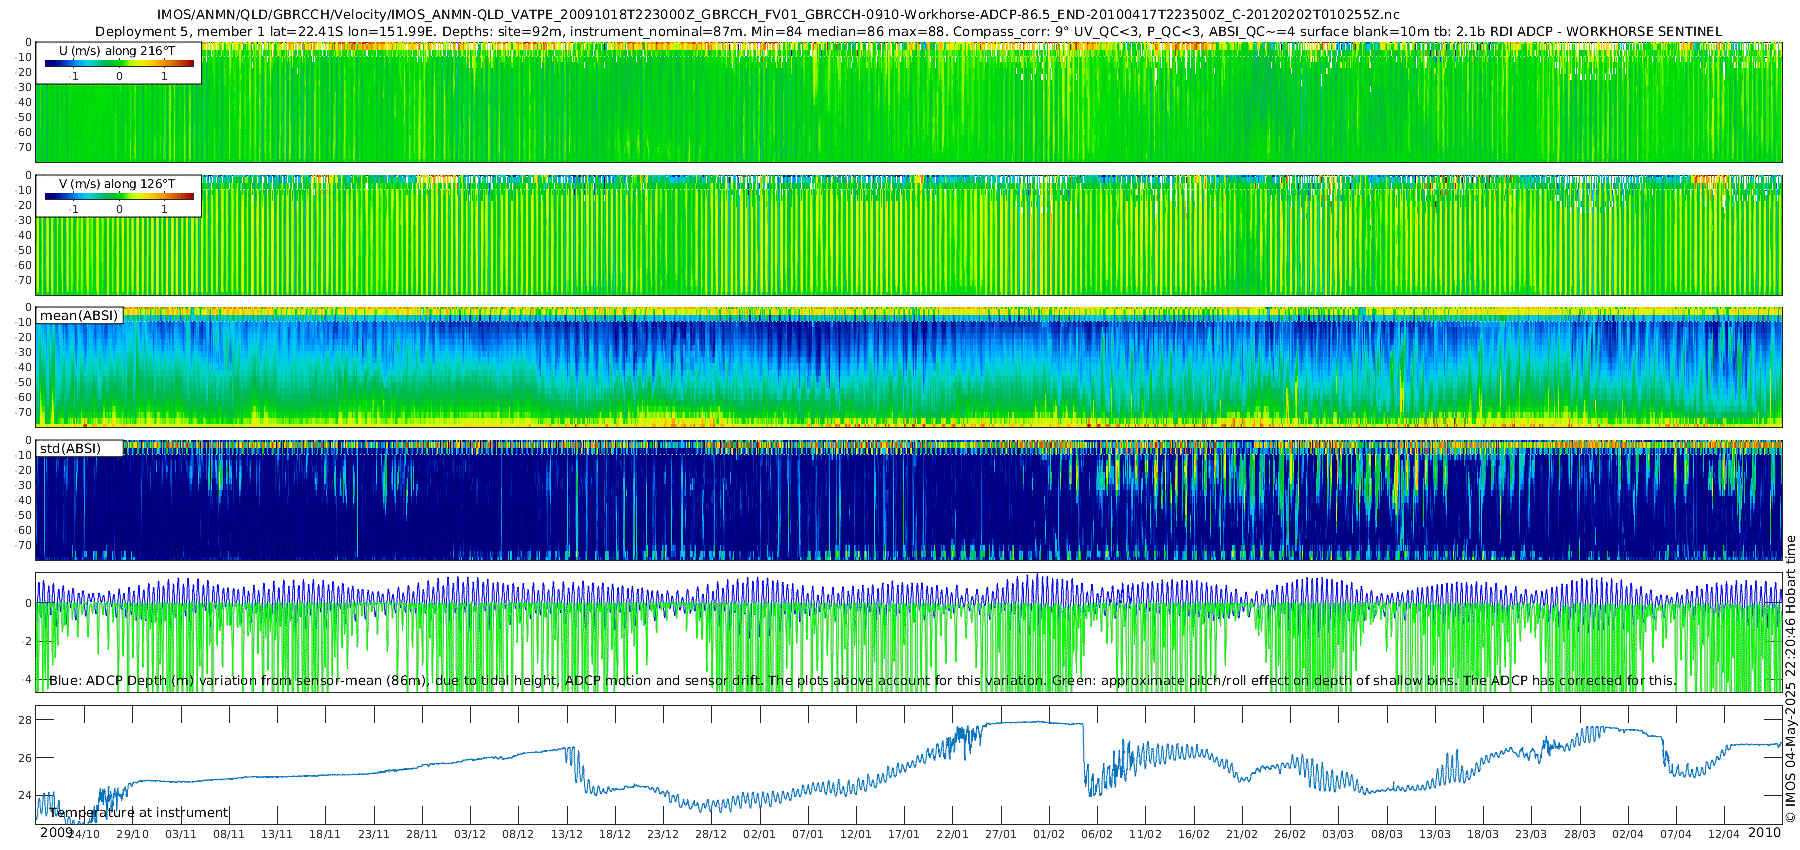
Task: Click the 07/04 date tick label
Action: tap(1676, 834)
